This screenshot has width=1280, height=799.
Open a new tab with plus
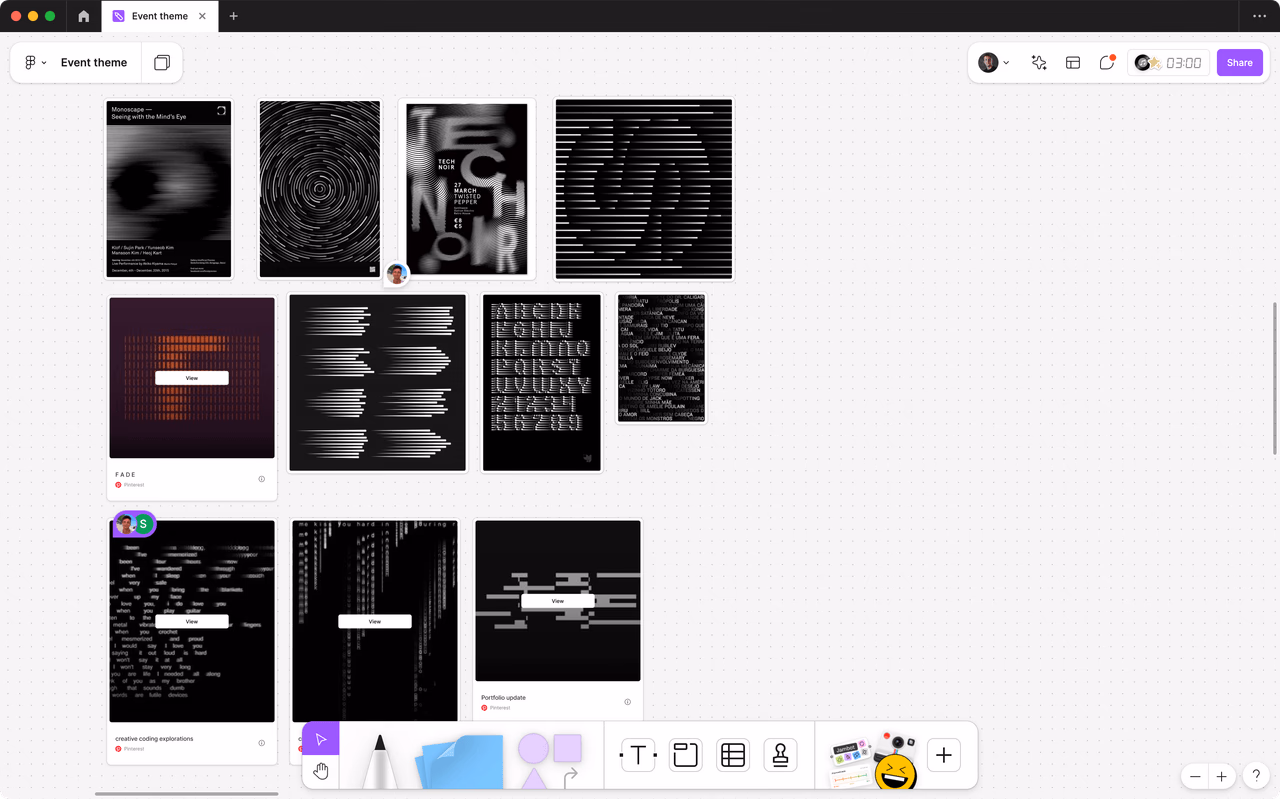coord(233,16)
